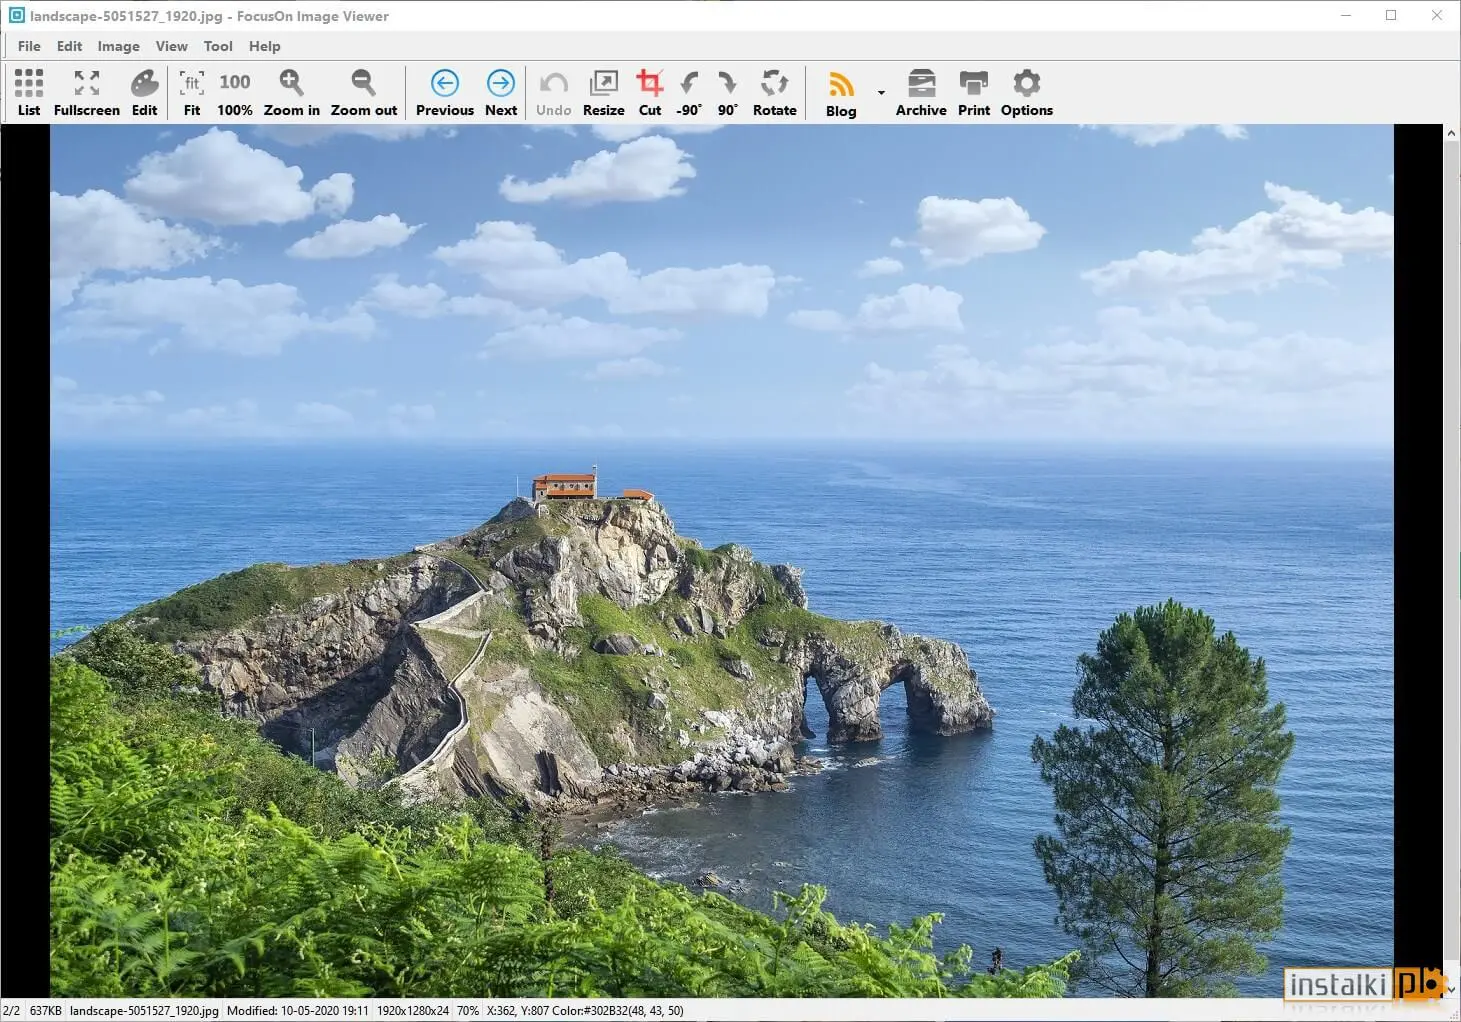Open the Resize tool
The image size is (1461, 1022).
(x=604, y=93)
